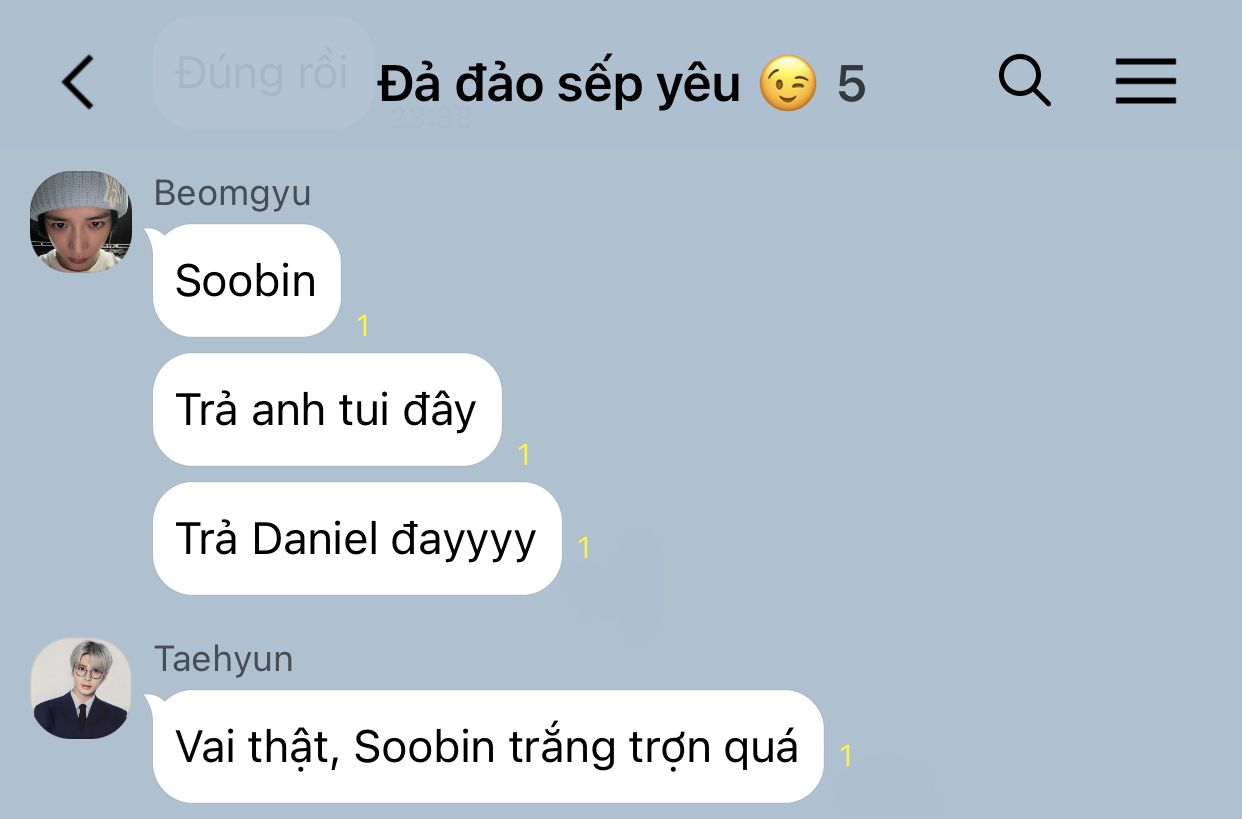Tap the Taehyun sender name
This screenshot has width=1242, height=819.
[x=223, y=659]
